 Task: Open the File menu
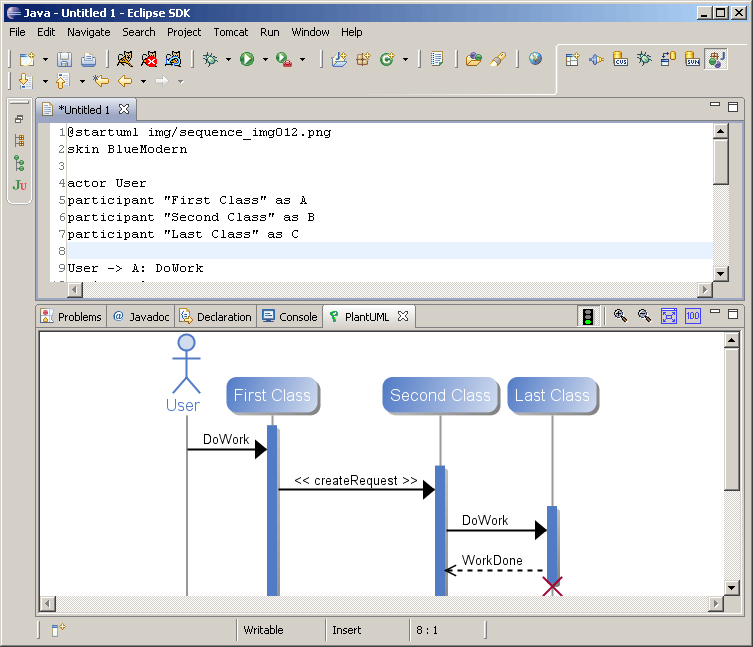coord(17,32)
